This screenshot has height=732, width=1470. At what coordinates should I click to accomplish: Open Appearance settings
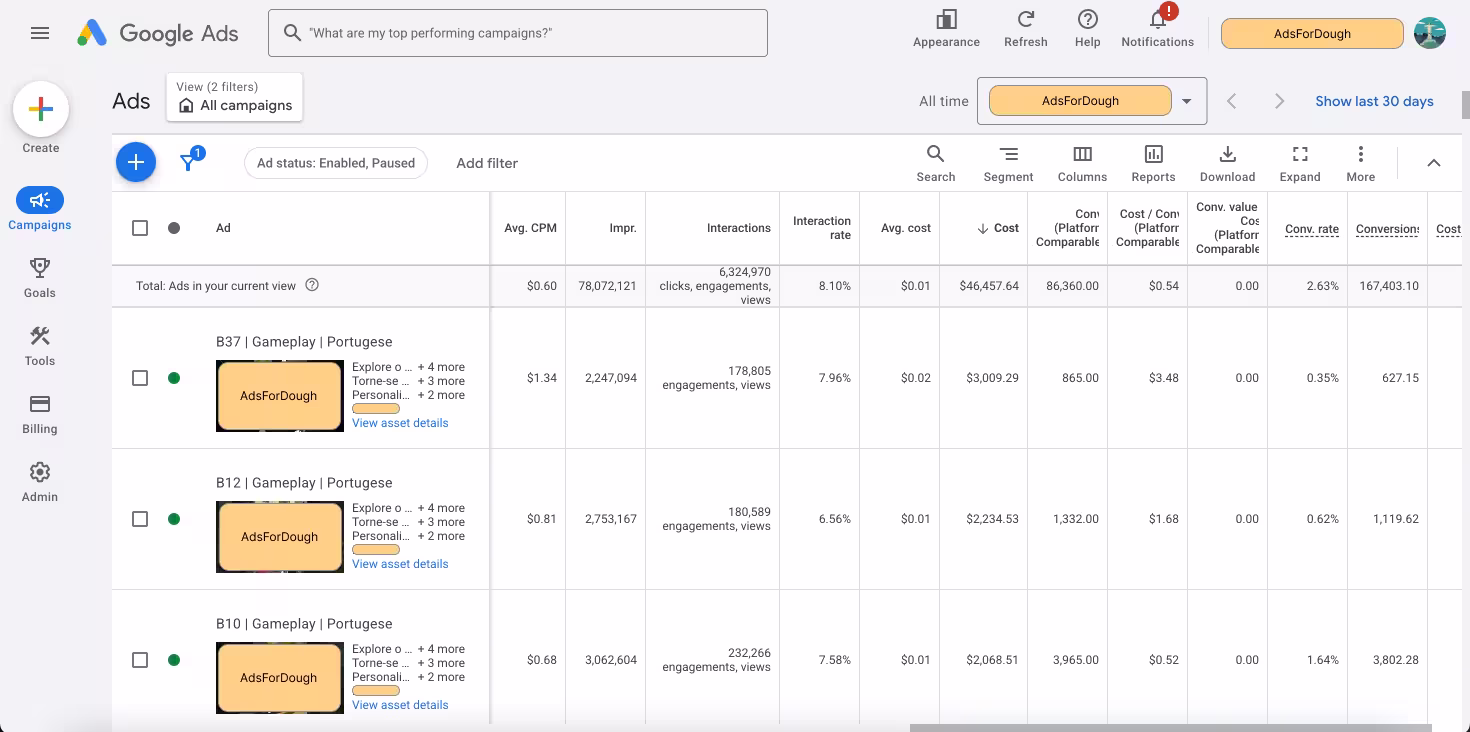(946, 29)
